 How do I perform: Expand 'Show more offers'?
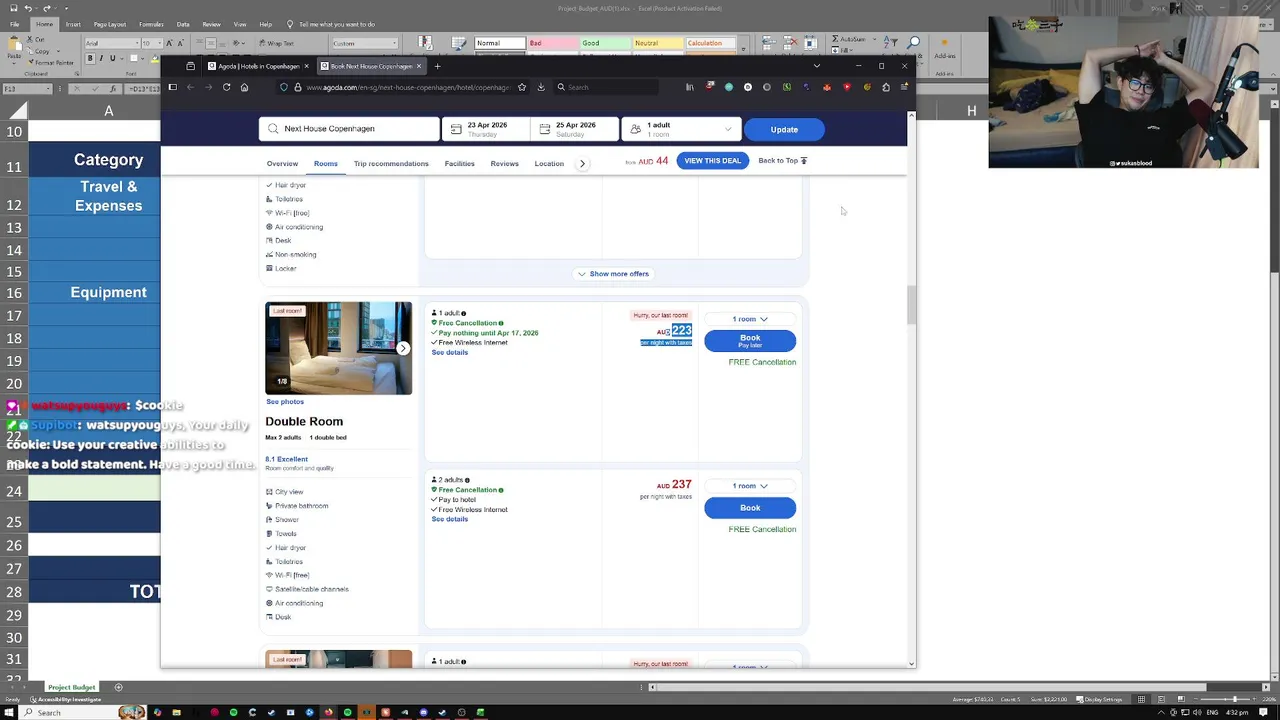614,274
